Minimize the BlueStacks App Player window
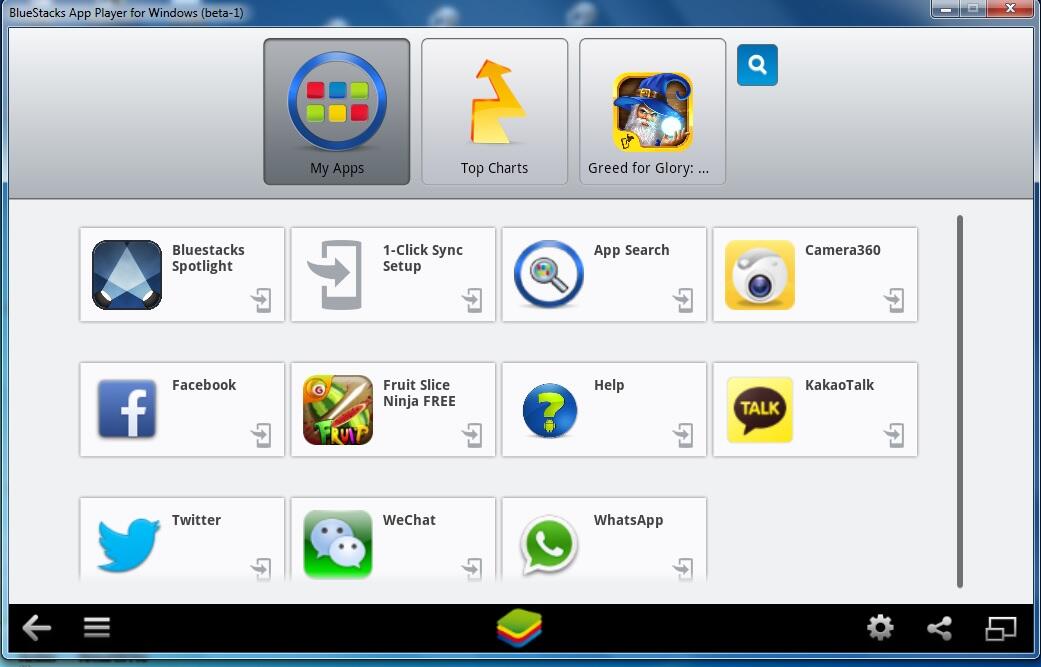 (946, 9)
